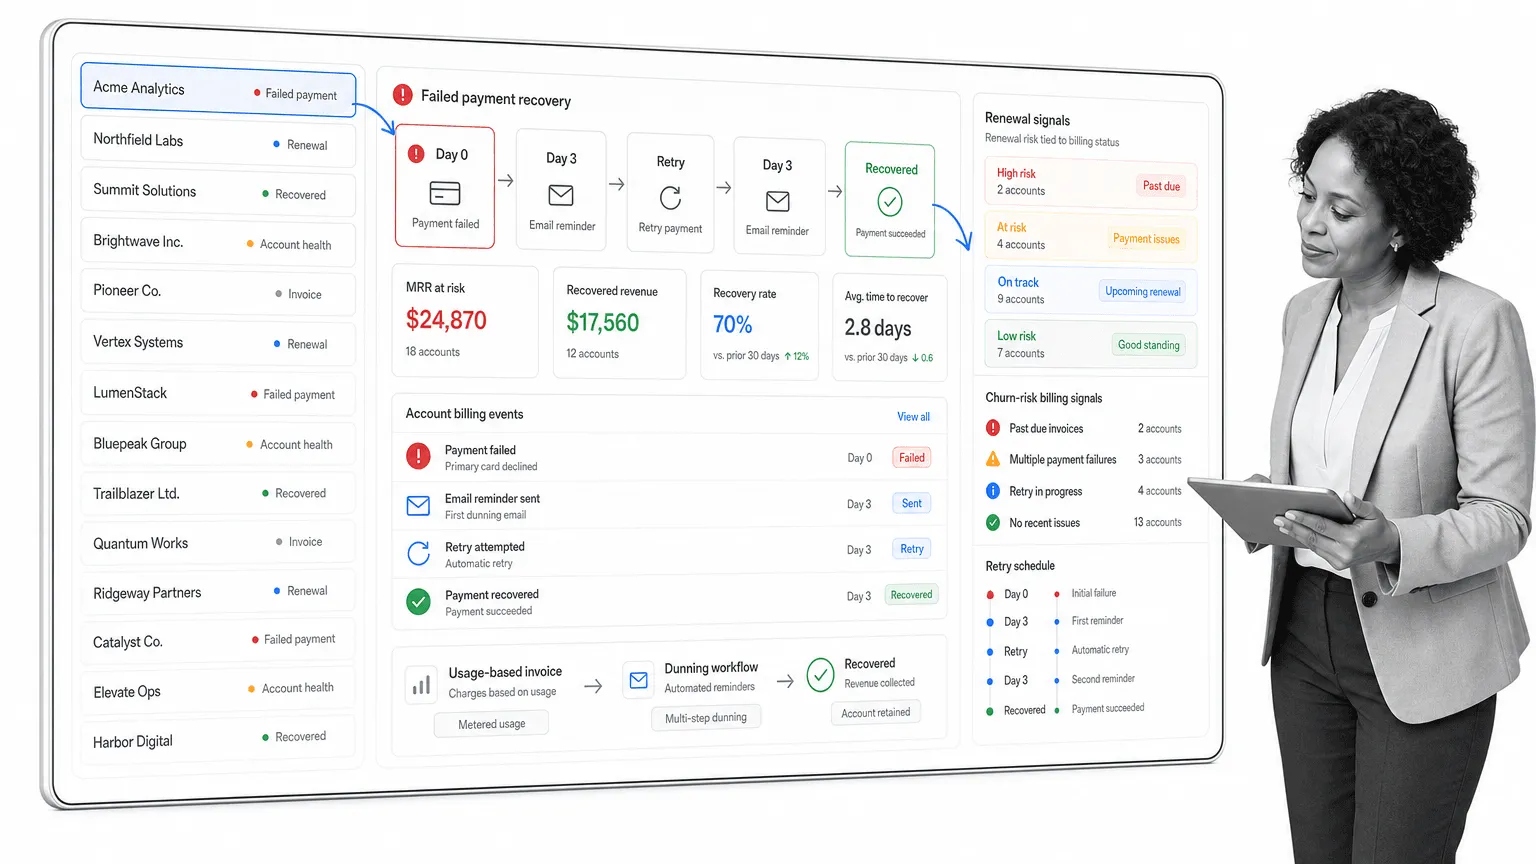Click the circular retry arrow in Retry step
The width and height of the screenshot is (1536, 864).
(670, 198)
